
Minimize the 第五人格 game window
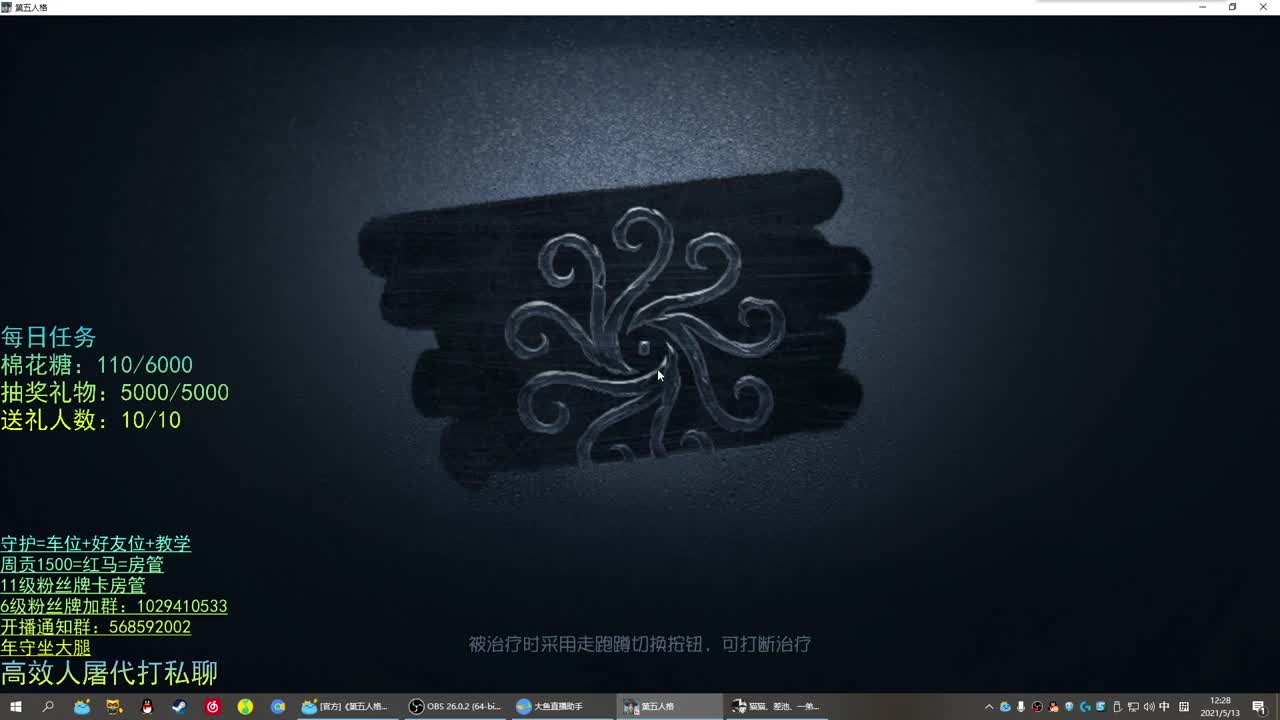pyautogui.click(x=1203, y=7)
